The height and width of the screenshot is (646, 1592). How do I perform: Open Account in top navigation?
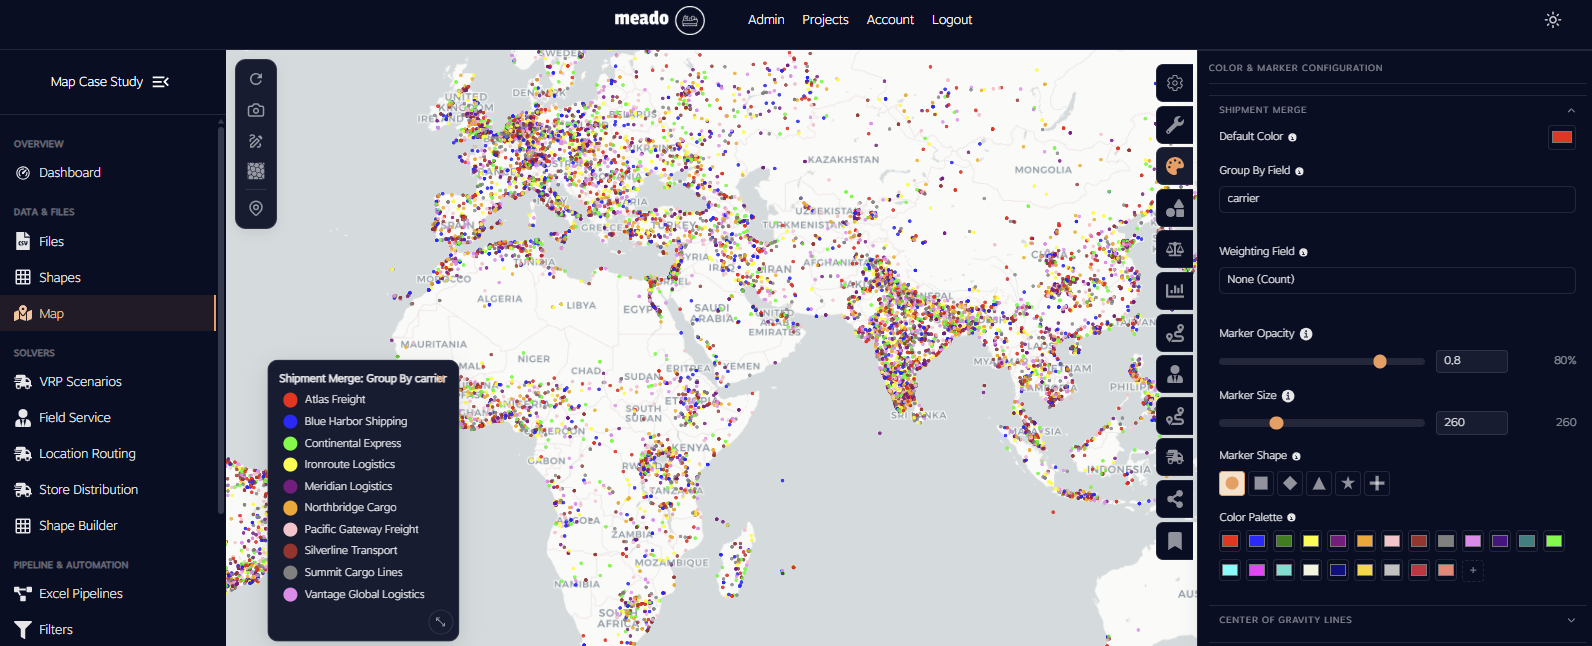coord(890,20)
